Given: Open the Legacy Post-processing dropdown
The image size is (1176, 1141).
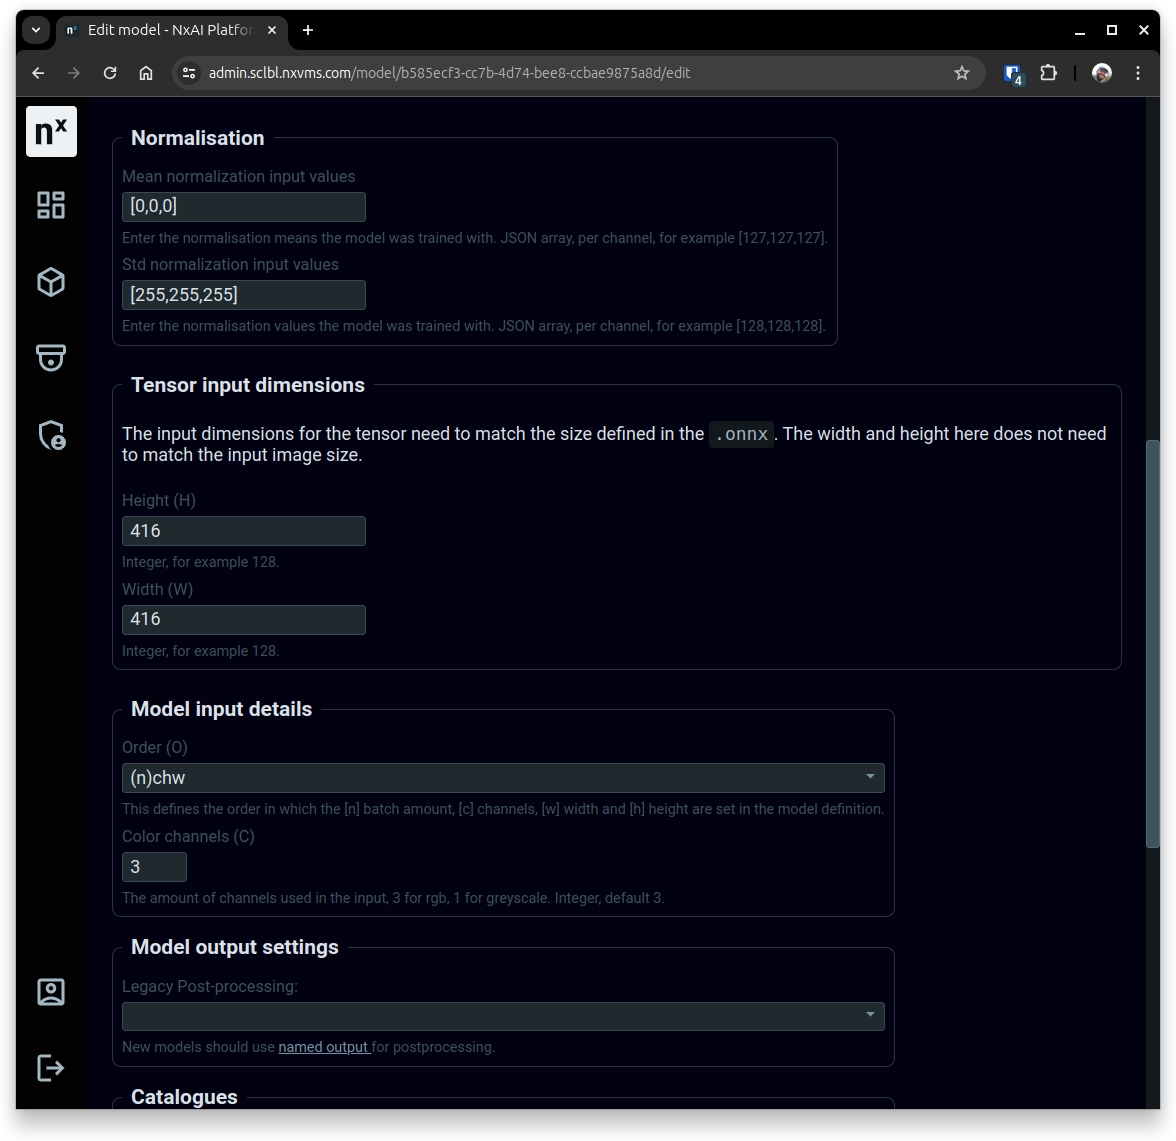Looking at the screenshot, I should click(x=503, y=1016).
